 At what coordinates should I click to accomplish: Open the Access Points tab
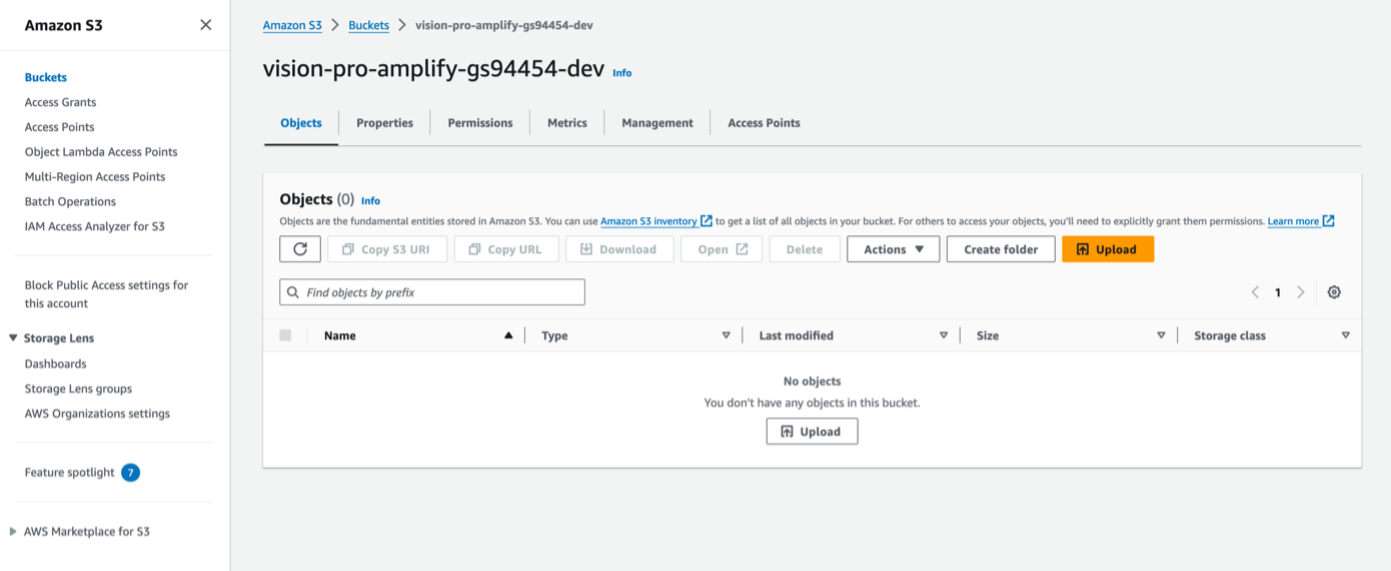pyautogui.click(x=764, y=123)
